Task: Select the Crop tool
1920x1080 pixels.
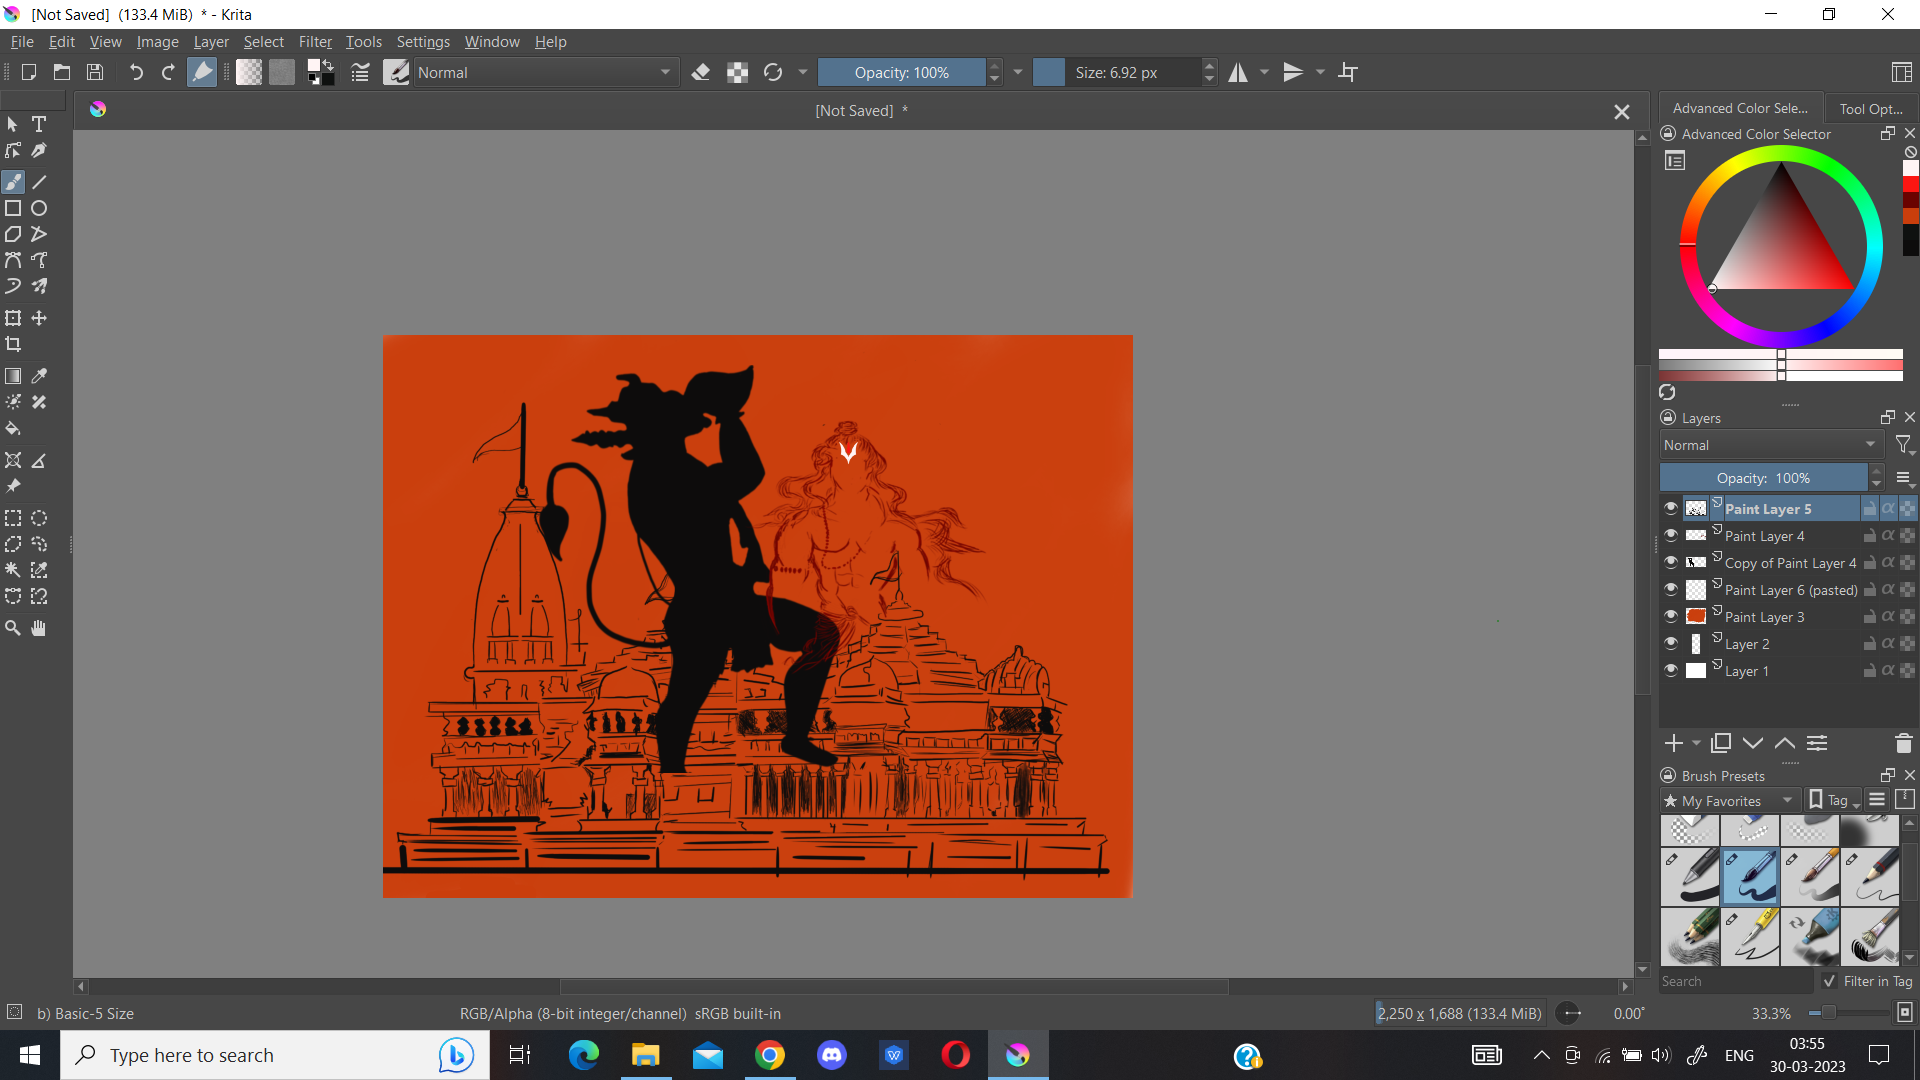Action: (13, 344)
